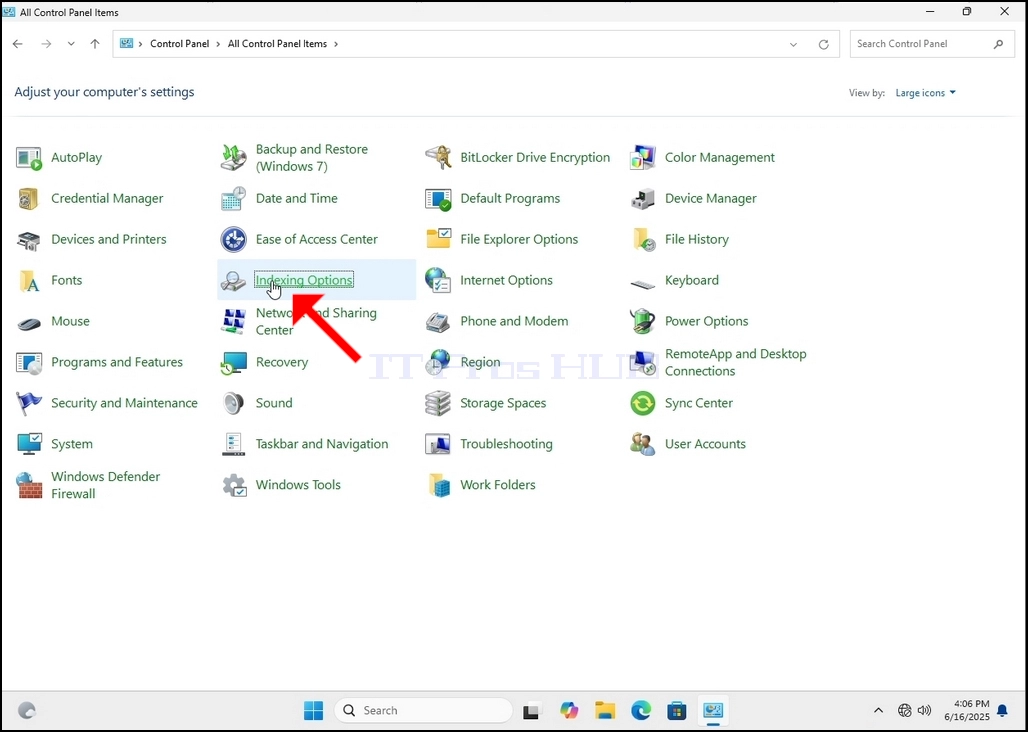The image size is (1028, 732).
Task: Click the Recovery icon
Action: tap(233, 362)
